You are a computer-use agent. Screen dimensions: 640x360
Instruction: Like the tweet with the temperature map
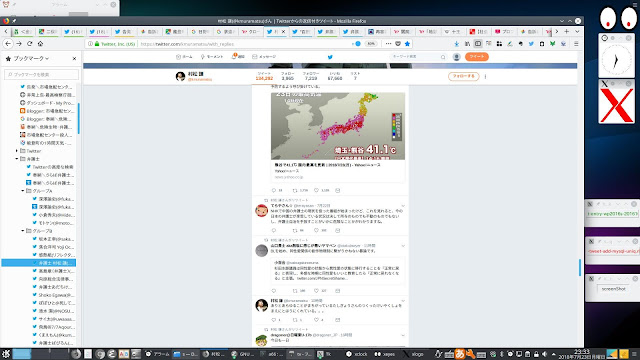click(x=316, y=190)
